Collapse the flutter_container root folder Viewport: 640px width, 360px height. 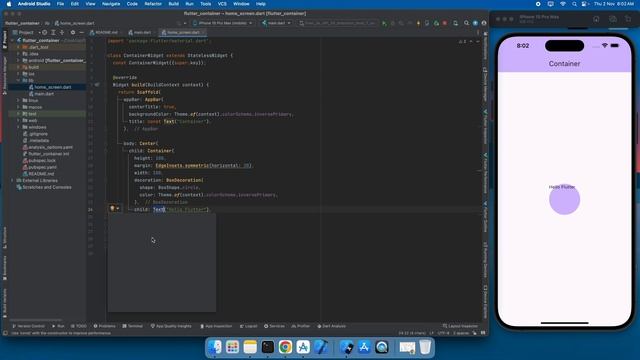[13, 40]
